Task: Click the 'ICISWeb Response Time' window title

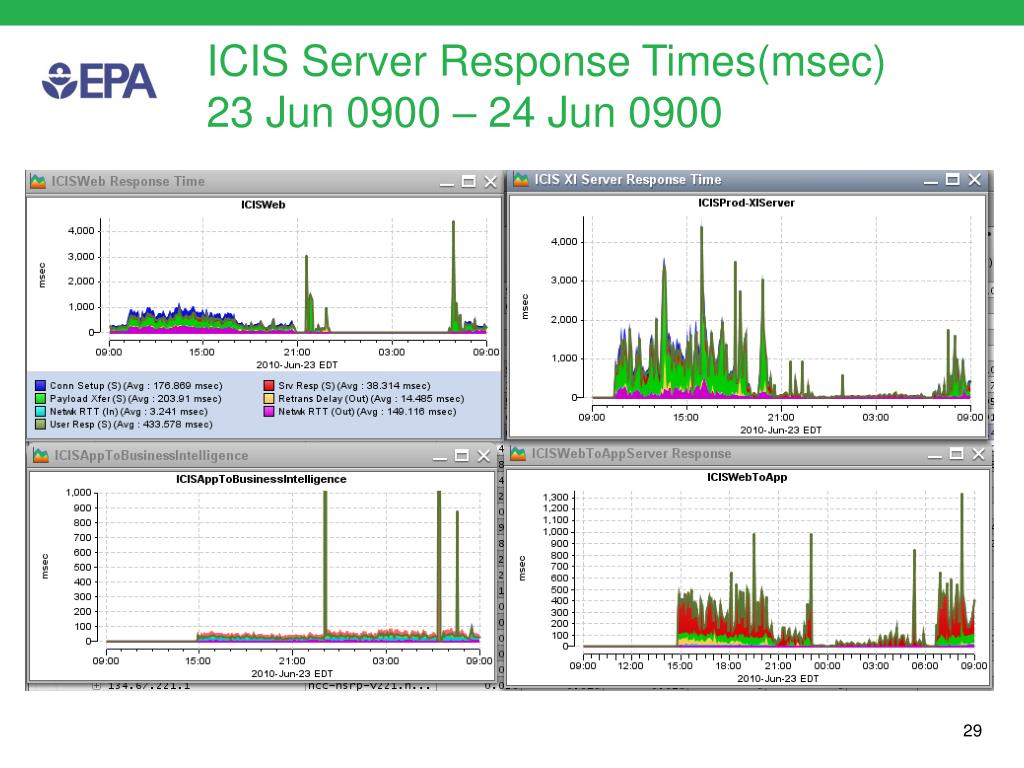Action: click(x=128, y=182)
